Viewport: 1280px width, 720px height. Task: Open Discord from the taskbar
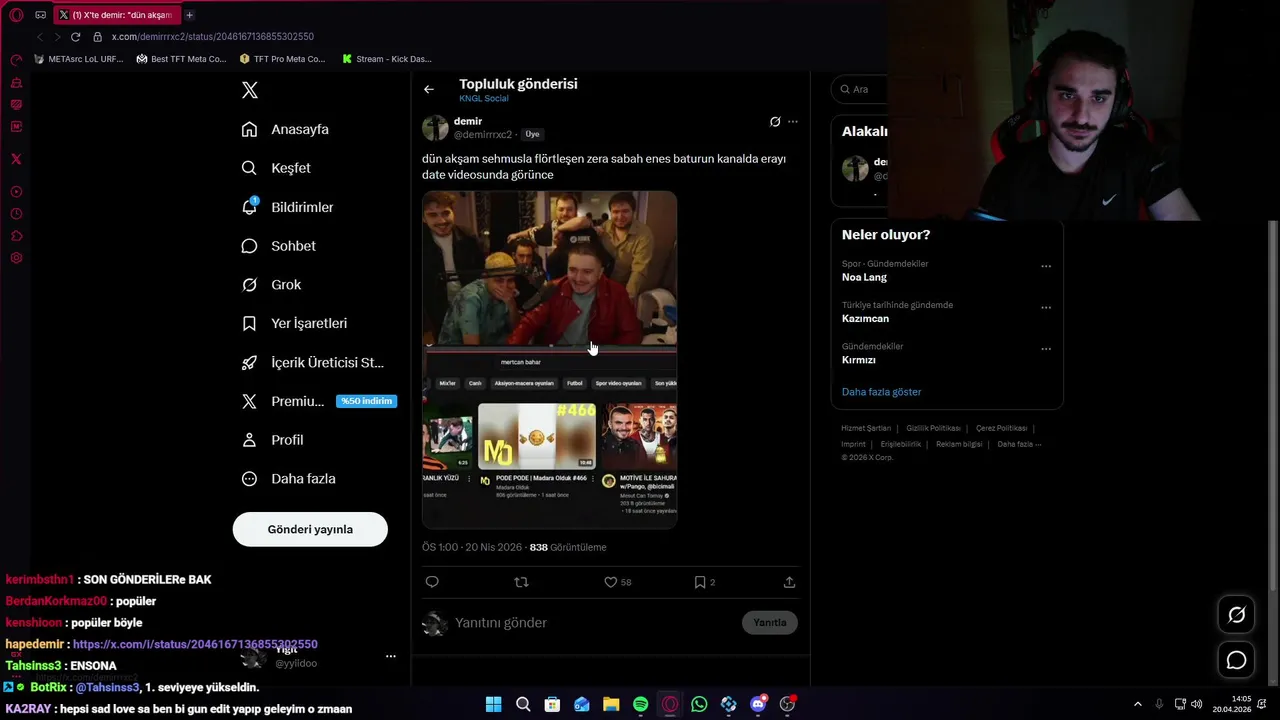758,704
